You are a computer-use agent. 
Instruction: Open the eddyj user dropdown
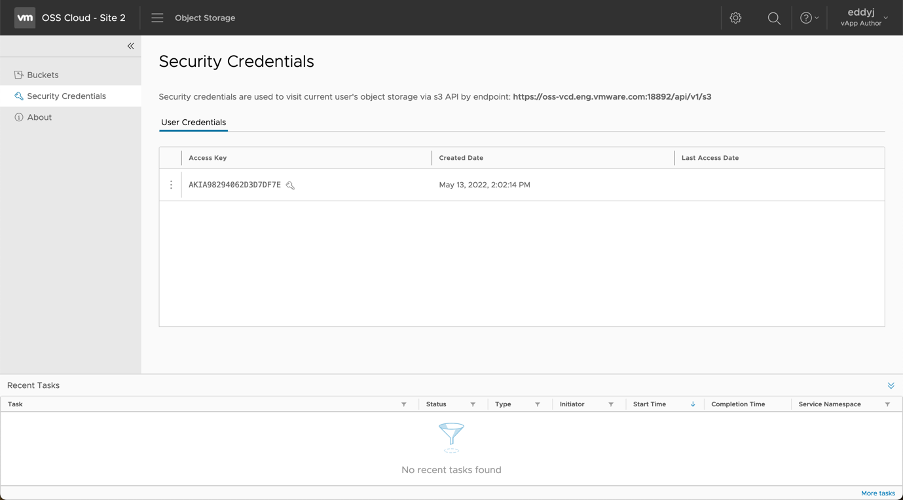pos(866,17)
